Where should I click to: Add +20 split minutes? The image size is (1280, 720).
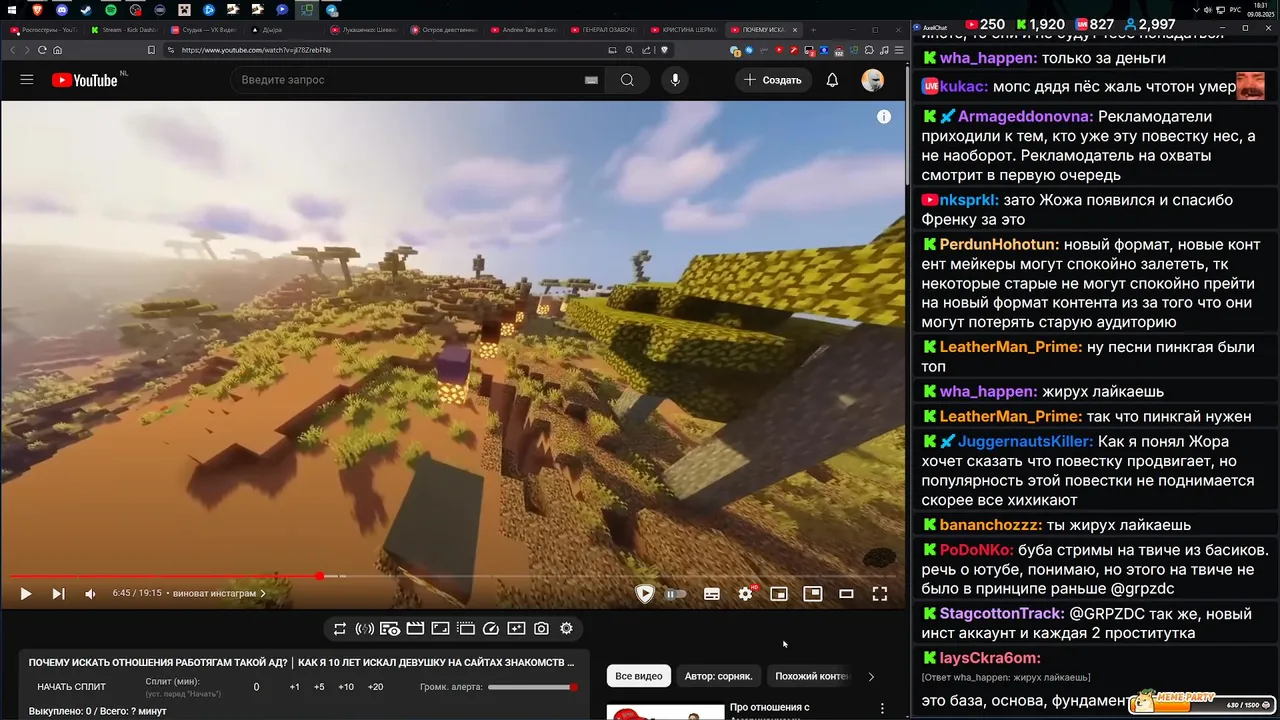pyautogui.click(x=376, y=687)
